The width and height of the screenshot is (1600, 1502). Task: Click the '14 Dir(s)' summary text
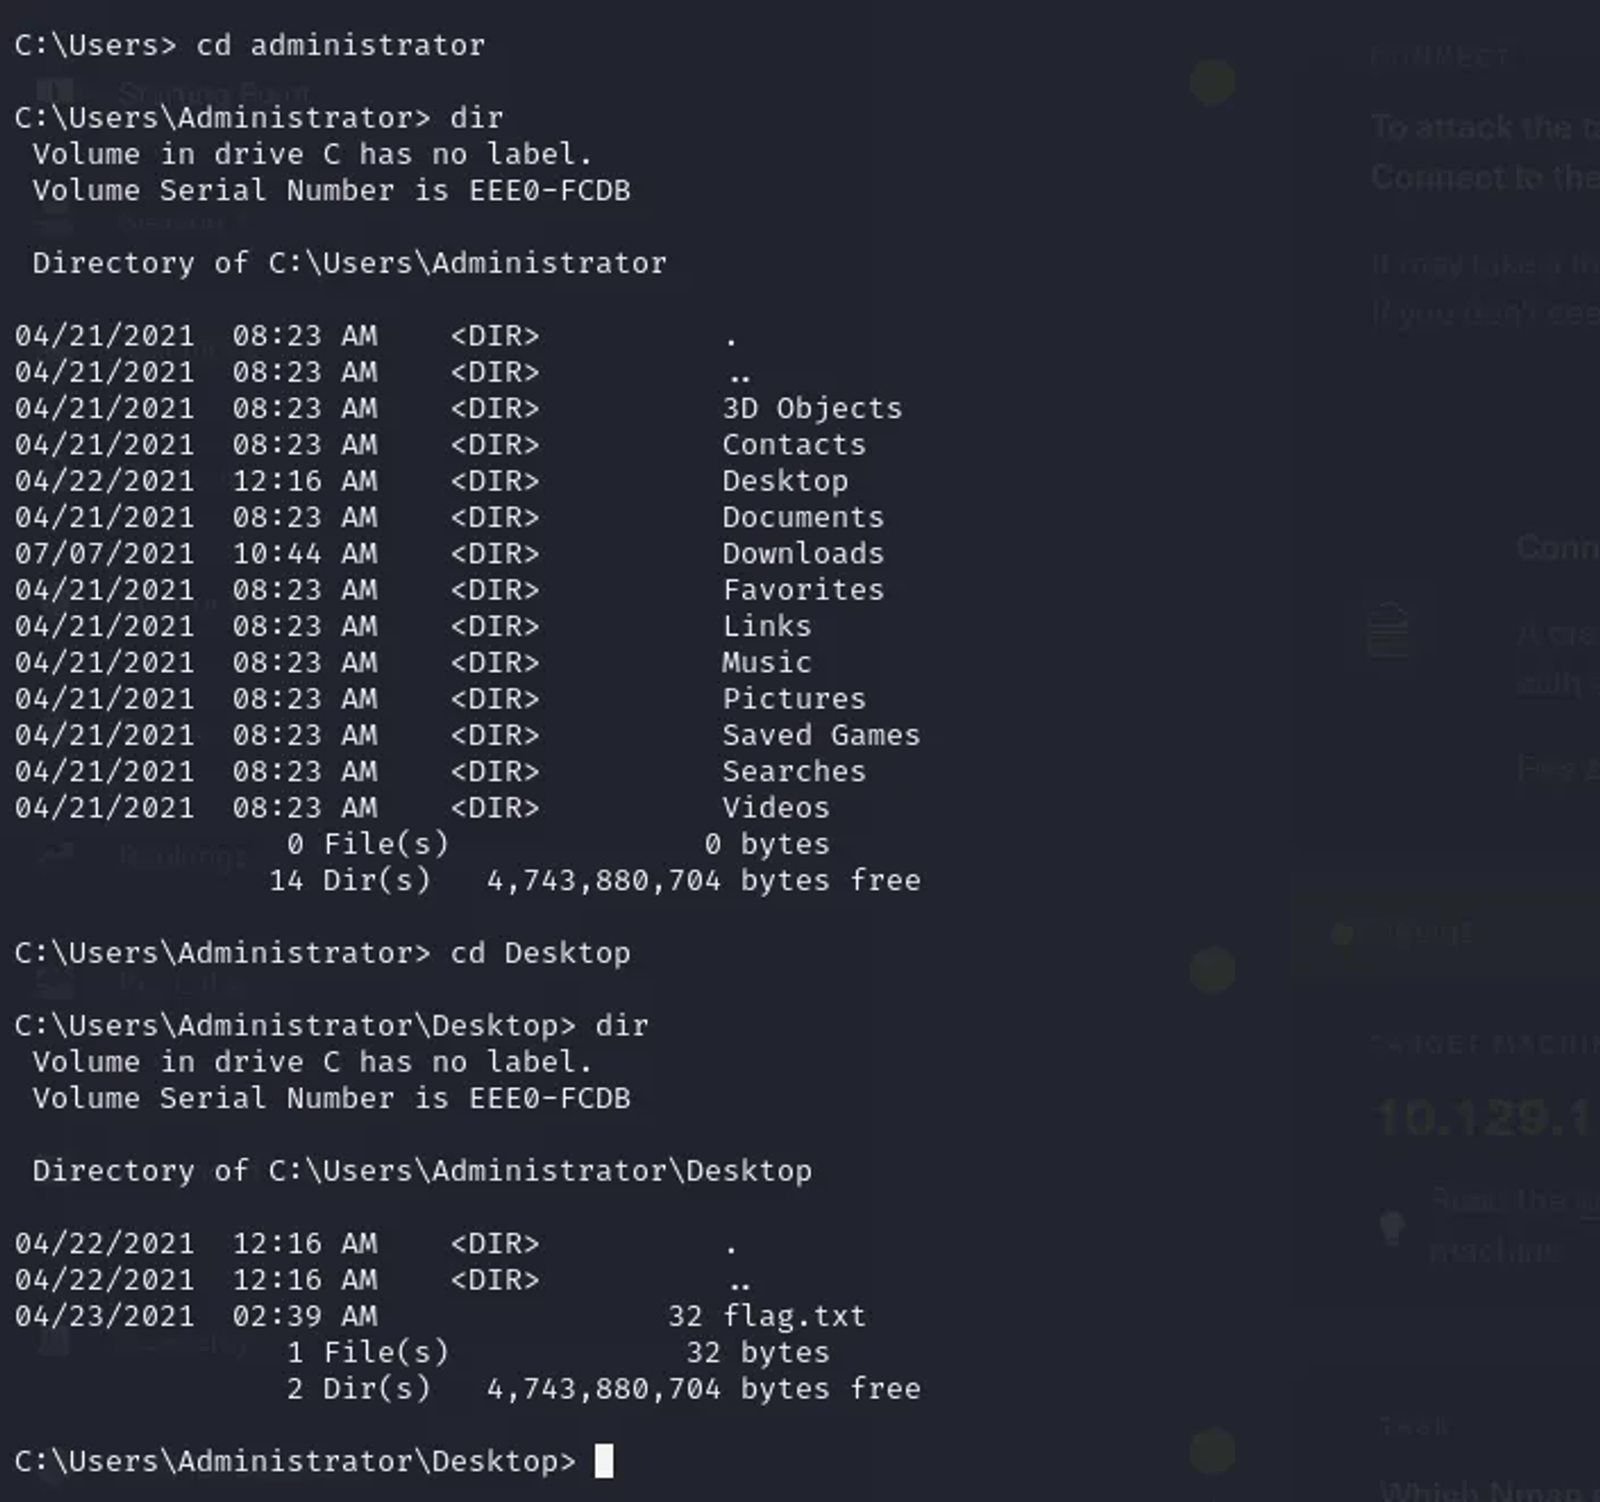pyautogui.click(x=350, y=880)
